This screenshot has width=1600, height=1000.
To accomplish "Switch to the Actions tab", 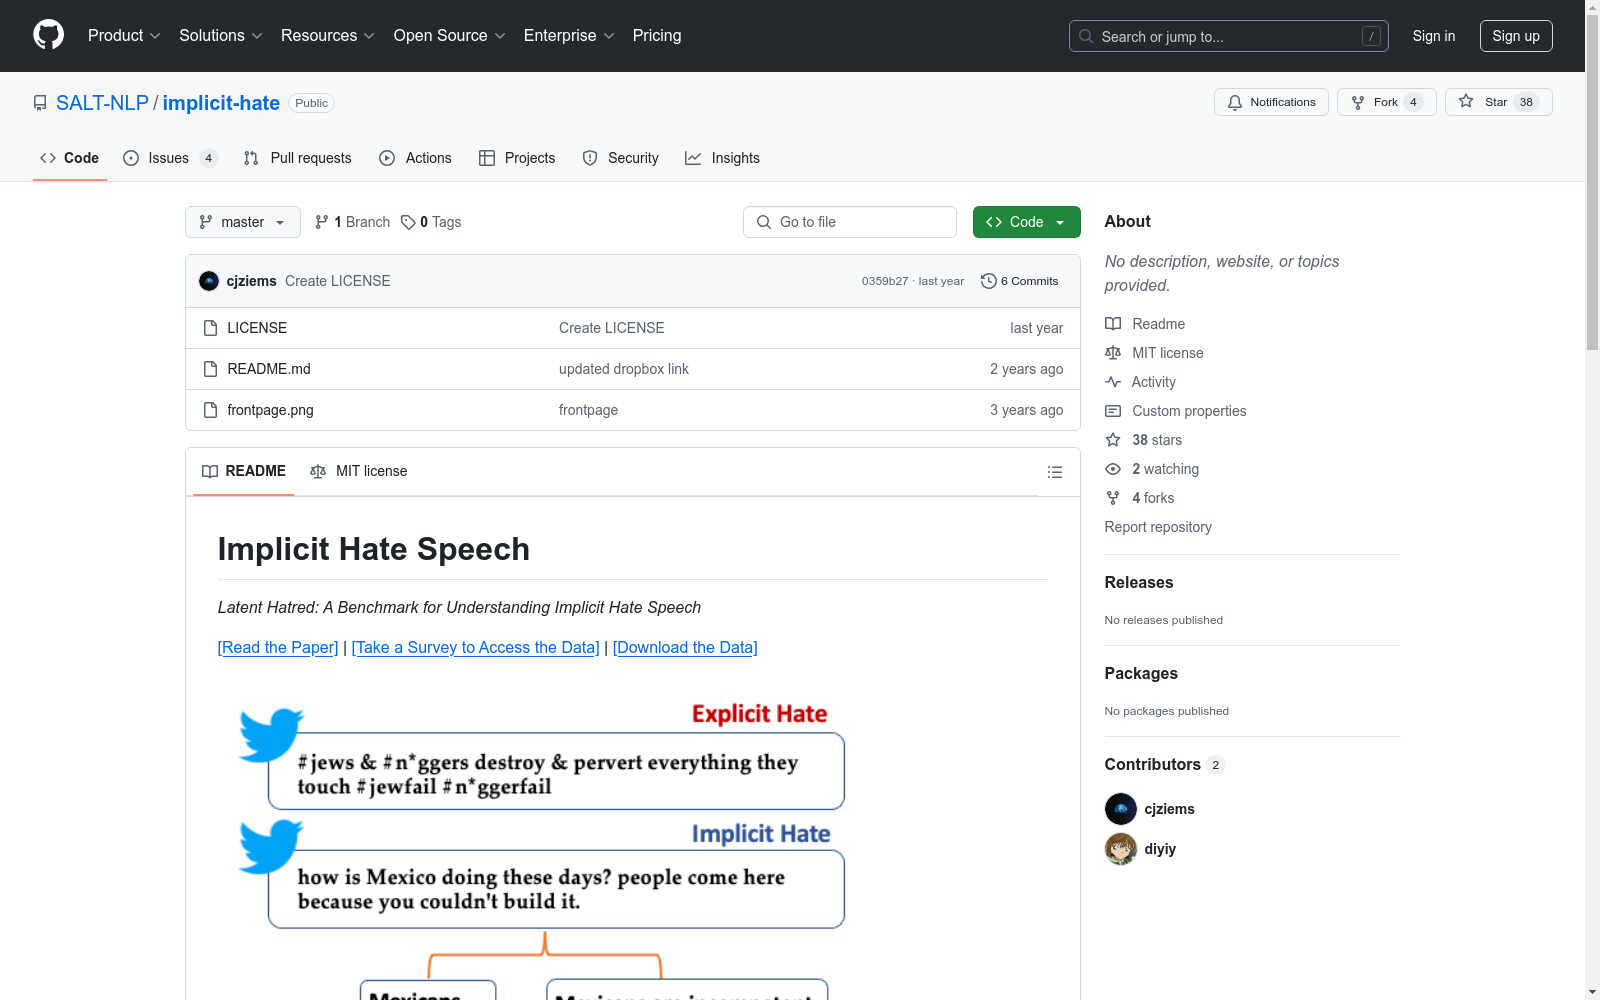I will [416, 158].
